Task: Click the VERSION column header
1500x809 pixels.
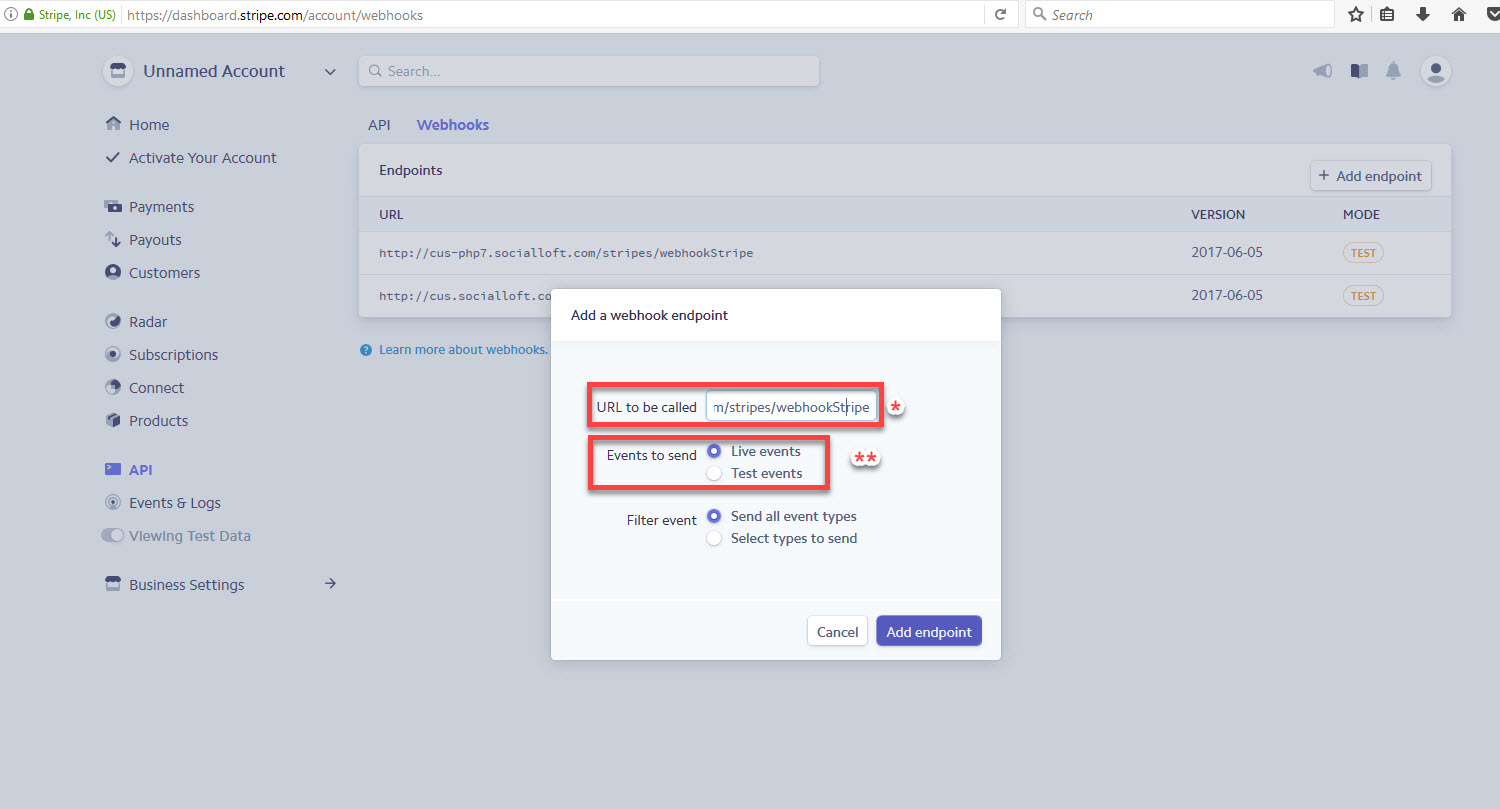Action: point(1218,215)
